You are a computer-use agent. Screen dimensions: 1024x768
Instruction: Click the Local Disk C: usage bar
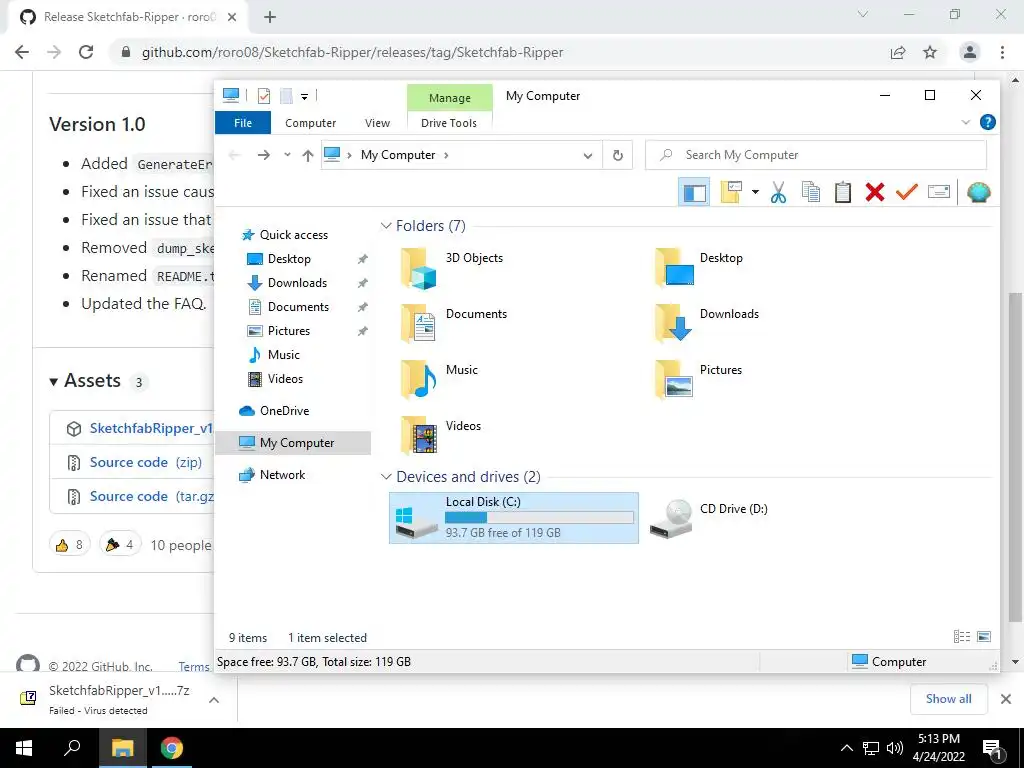click(x=539, y=517)
